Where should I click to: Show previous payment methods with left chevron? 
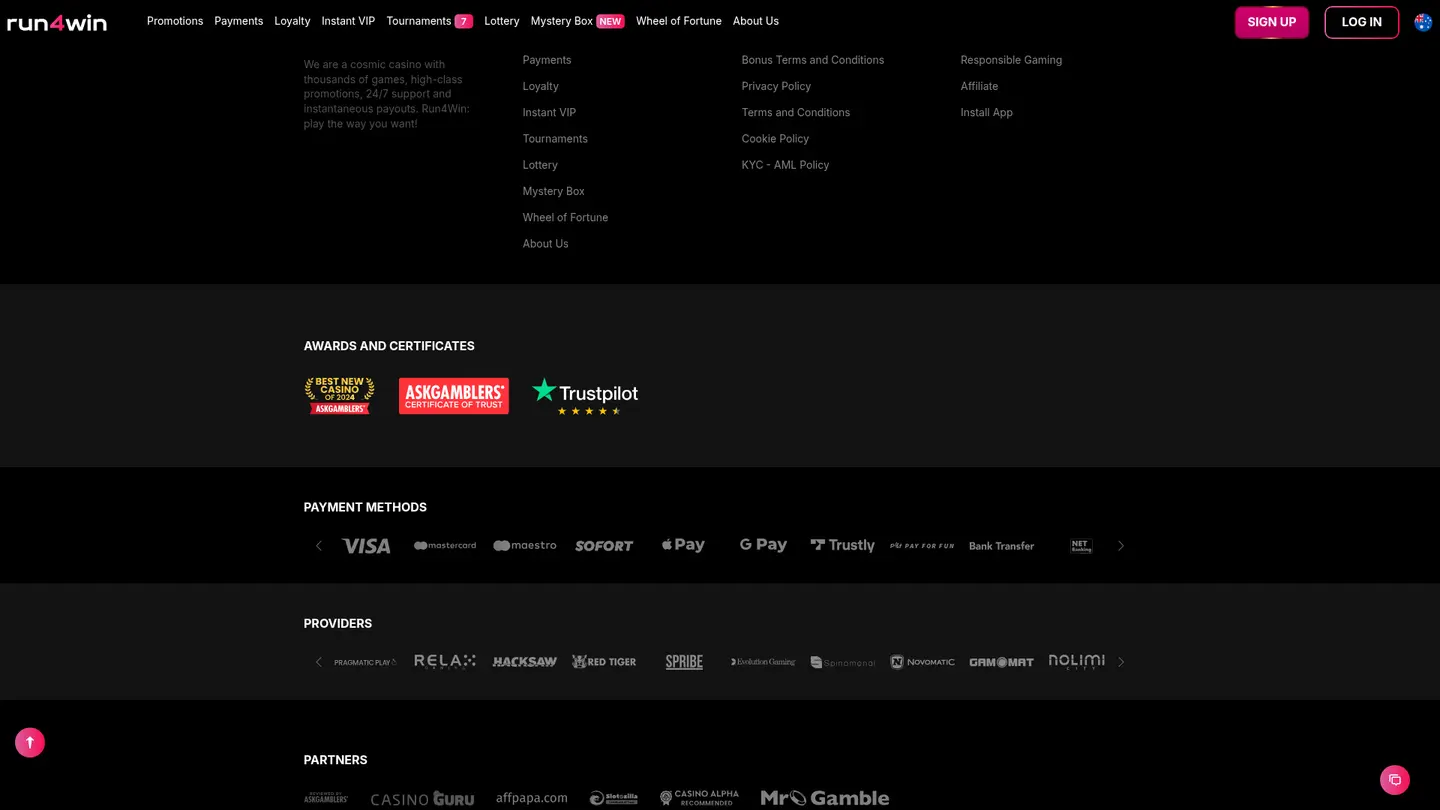pos(319,546)
